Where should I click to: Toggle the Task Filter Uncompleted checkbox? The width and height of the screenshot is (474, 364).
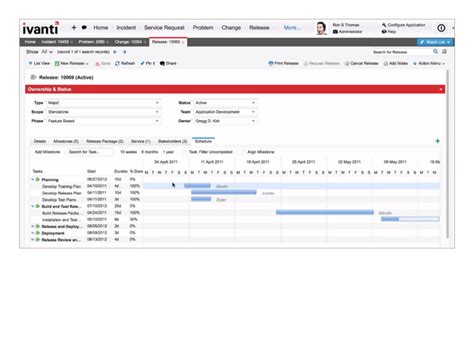point(185,152)
